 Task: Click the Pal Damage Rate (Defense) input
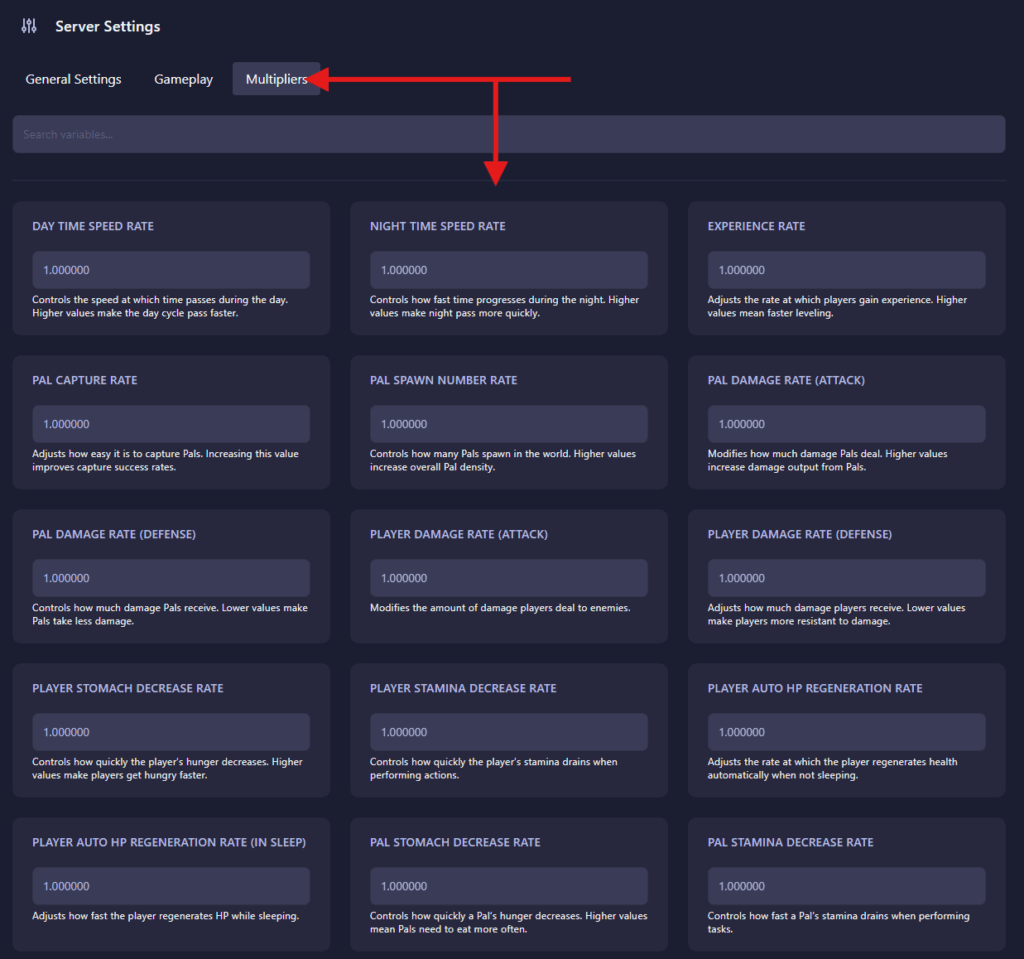171,578
